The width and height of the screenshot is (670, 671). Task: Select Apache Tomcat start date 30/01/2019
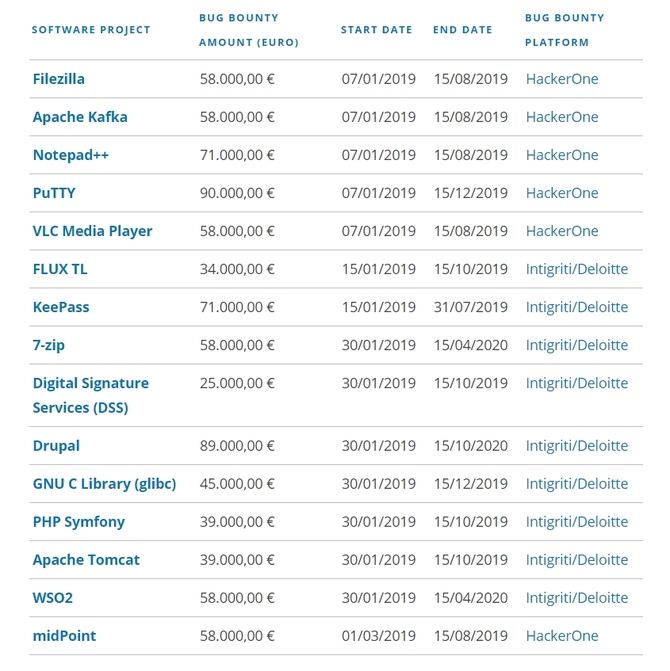coord(379,560)
